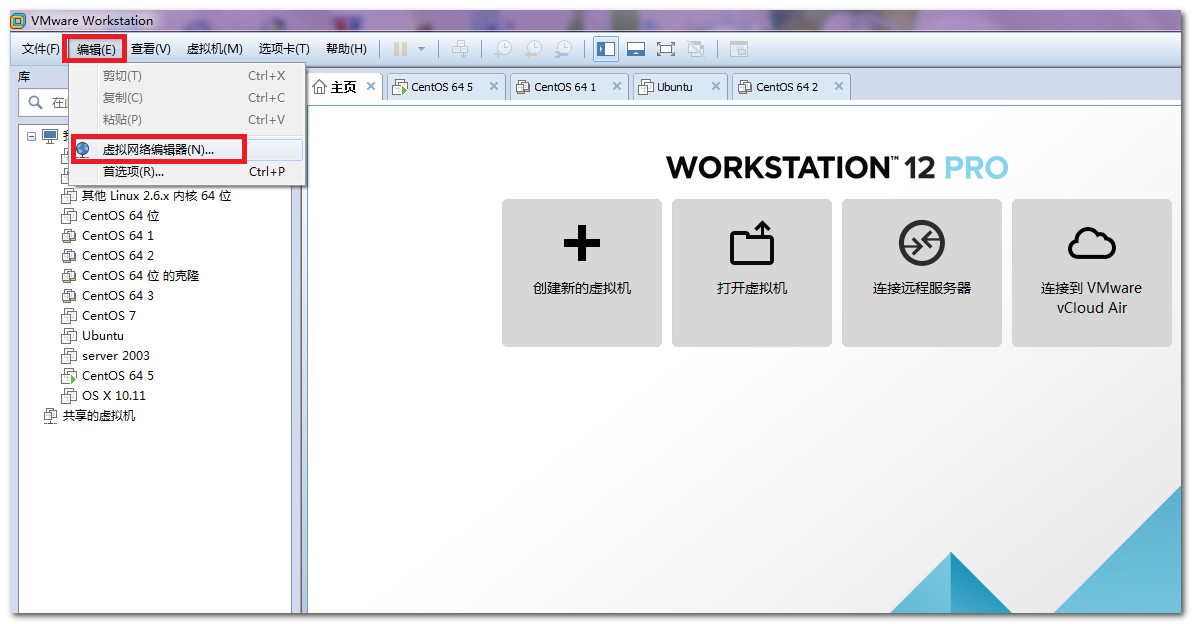The width and height of the screenshot is (1192, 624).
Task: Click the pause virtual machine toolbar icon
Action: (400, 49)
